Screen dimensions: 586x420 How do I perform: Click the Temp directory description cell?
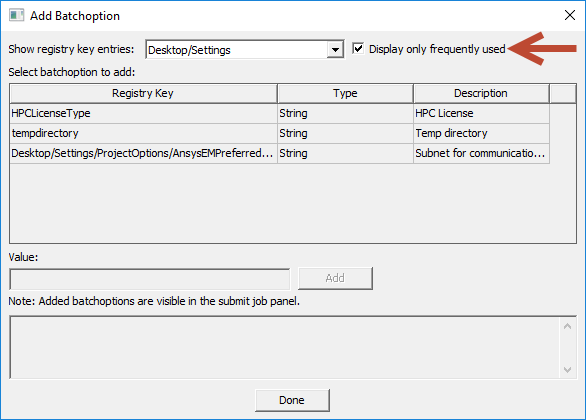point(481,133)
